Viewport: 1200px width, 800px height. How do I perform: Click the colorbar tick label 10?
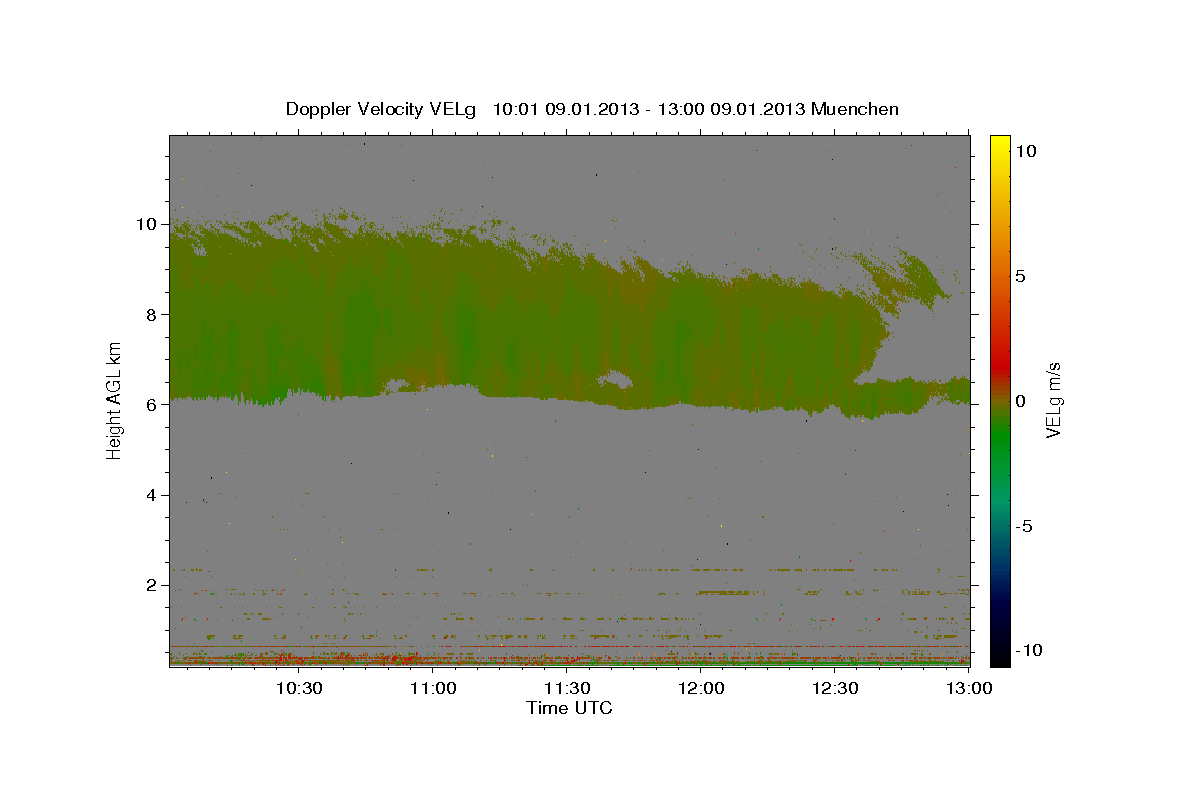pos(1025,151)
